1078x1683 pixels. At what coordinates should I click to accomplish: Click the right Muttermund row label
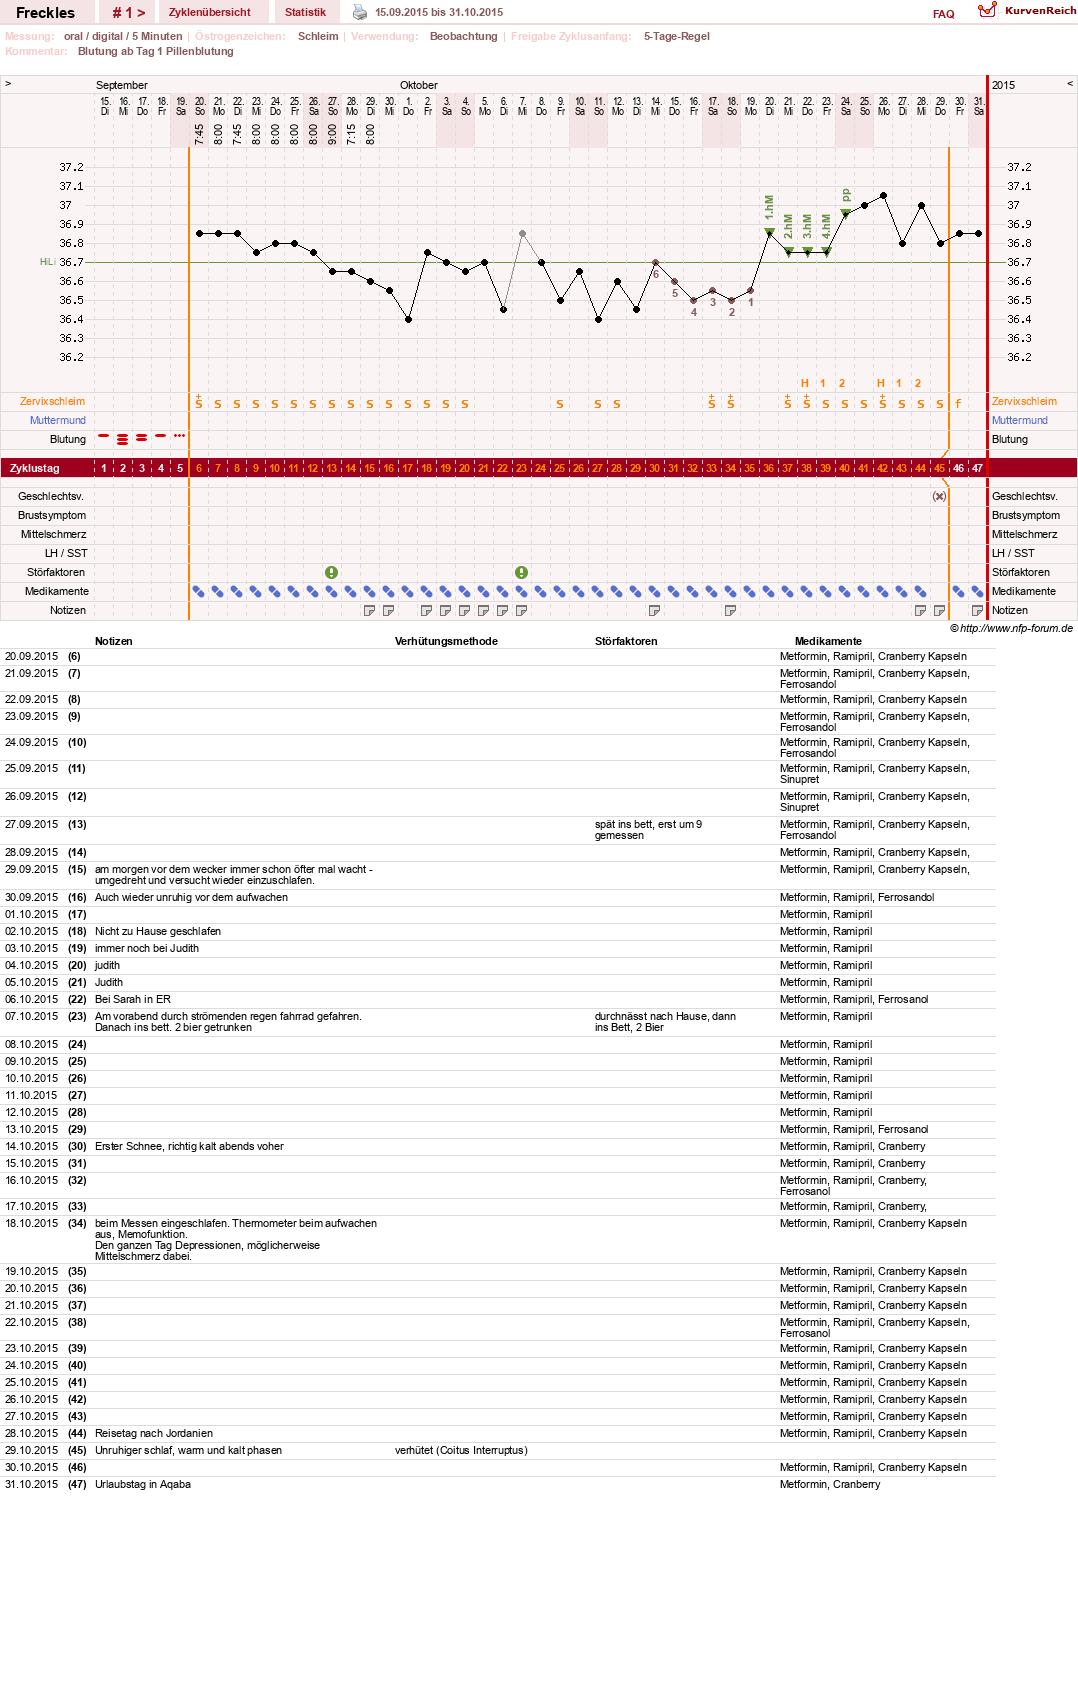[1019, 420]
